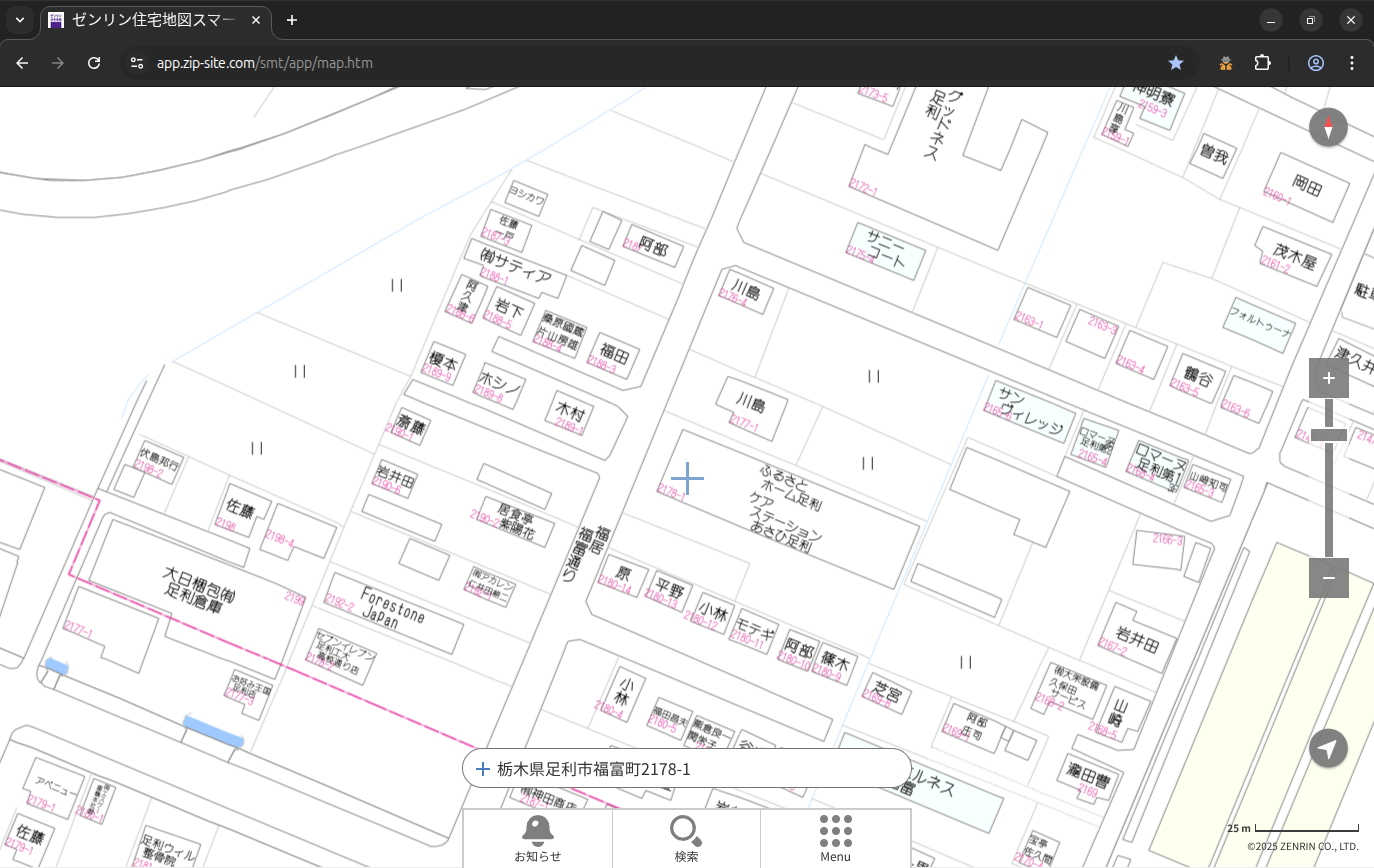Reload the map page
The width and height of the screenshot is (1374, 868).
94,63
